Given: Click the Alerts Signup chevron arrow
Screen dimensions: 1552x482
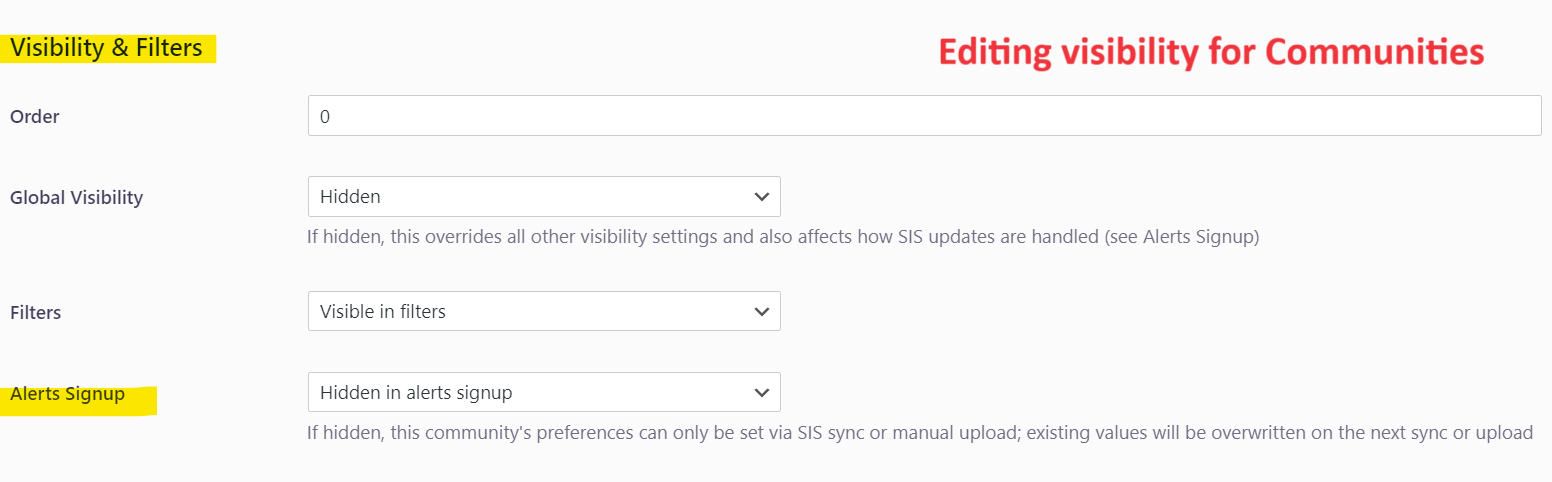Looking at the screenshot, I should tap(761, 393).
